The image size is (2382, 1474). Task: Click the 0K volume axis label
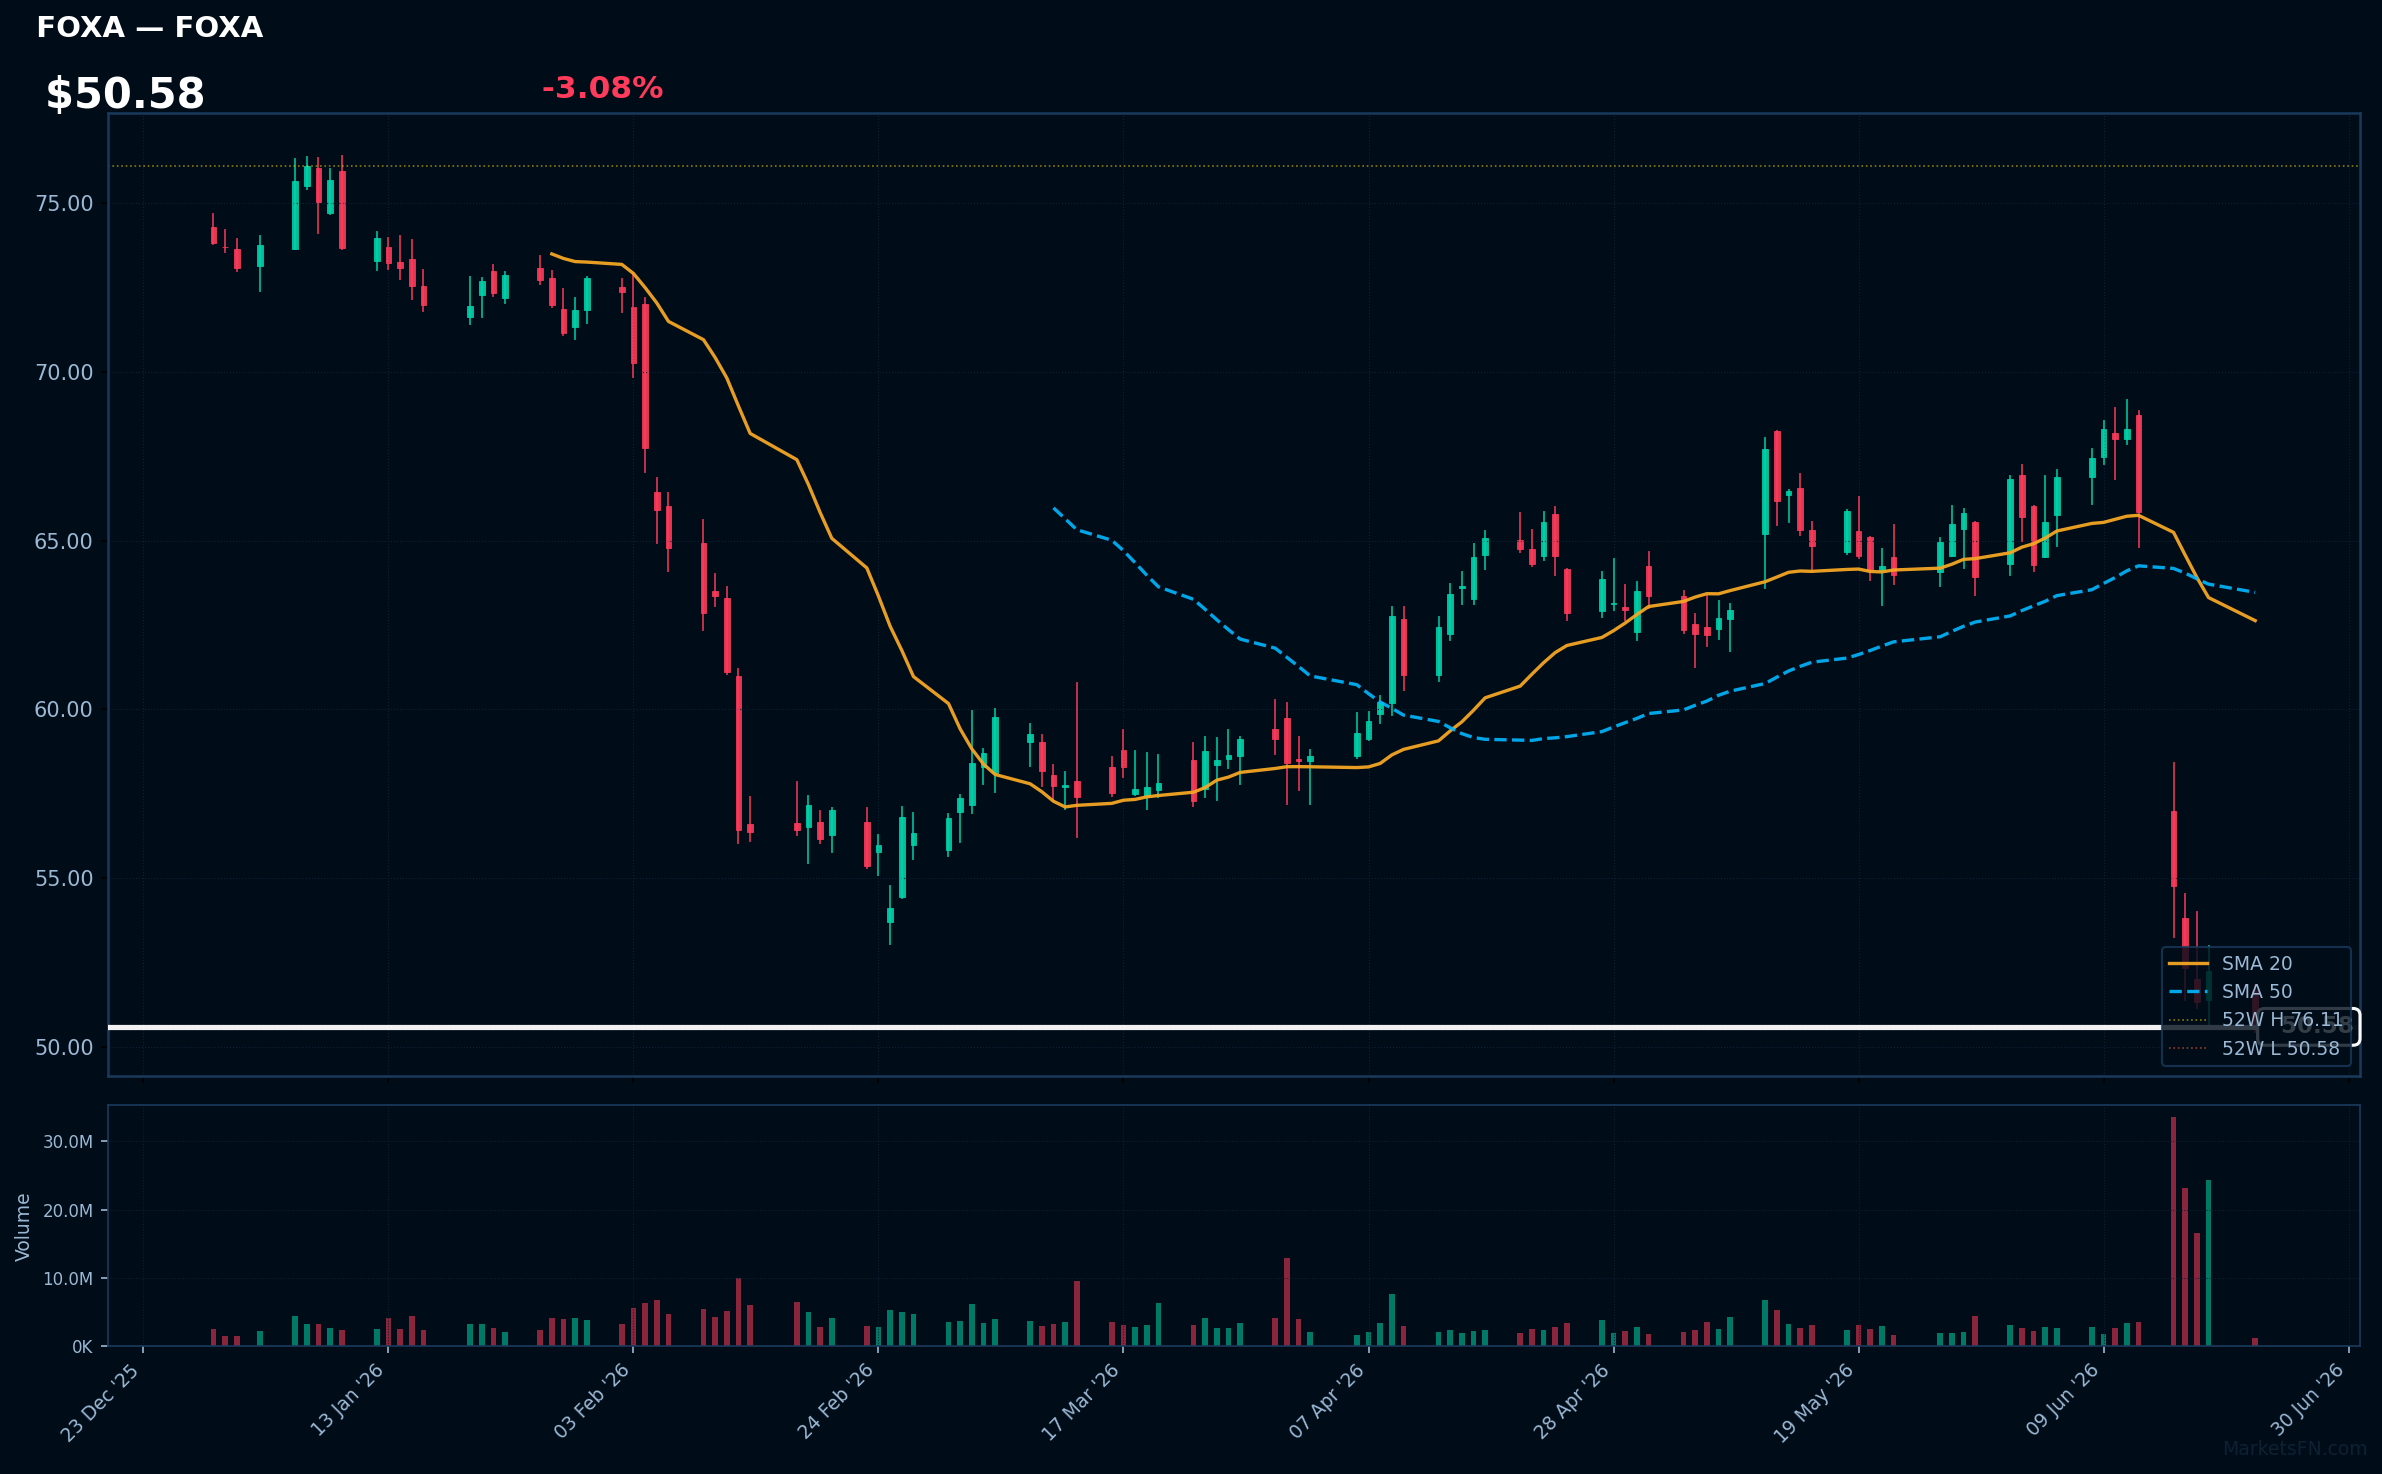82,1347
